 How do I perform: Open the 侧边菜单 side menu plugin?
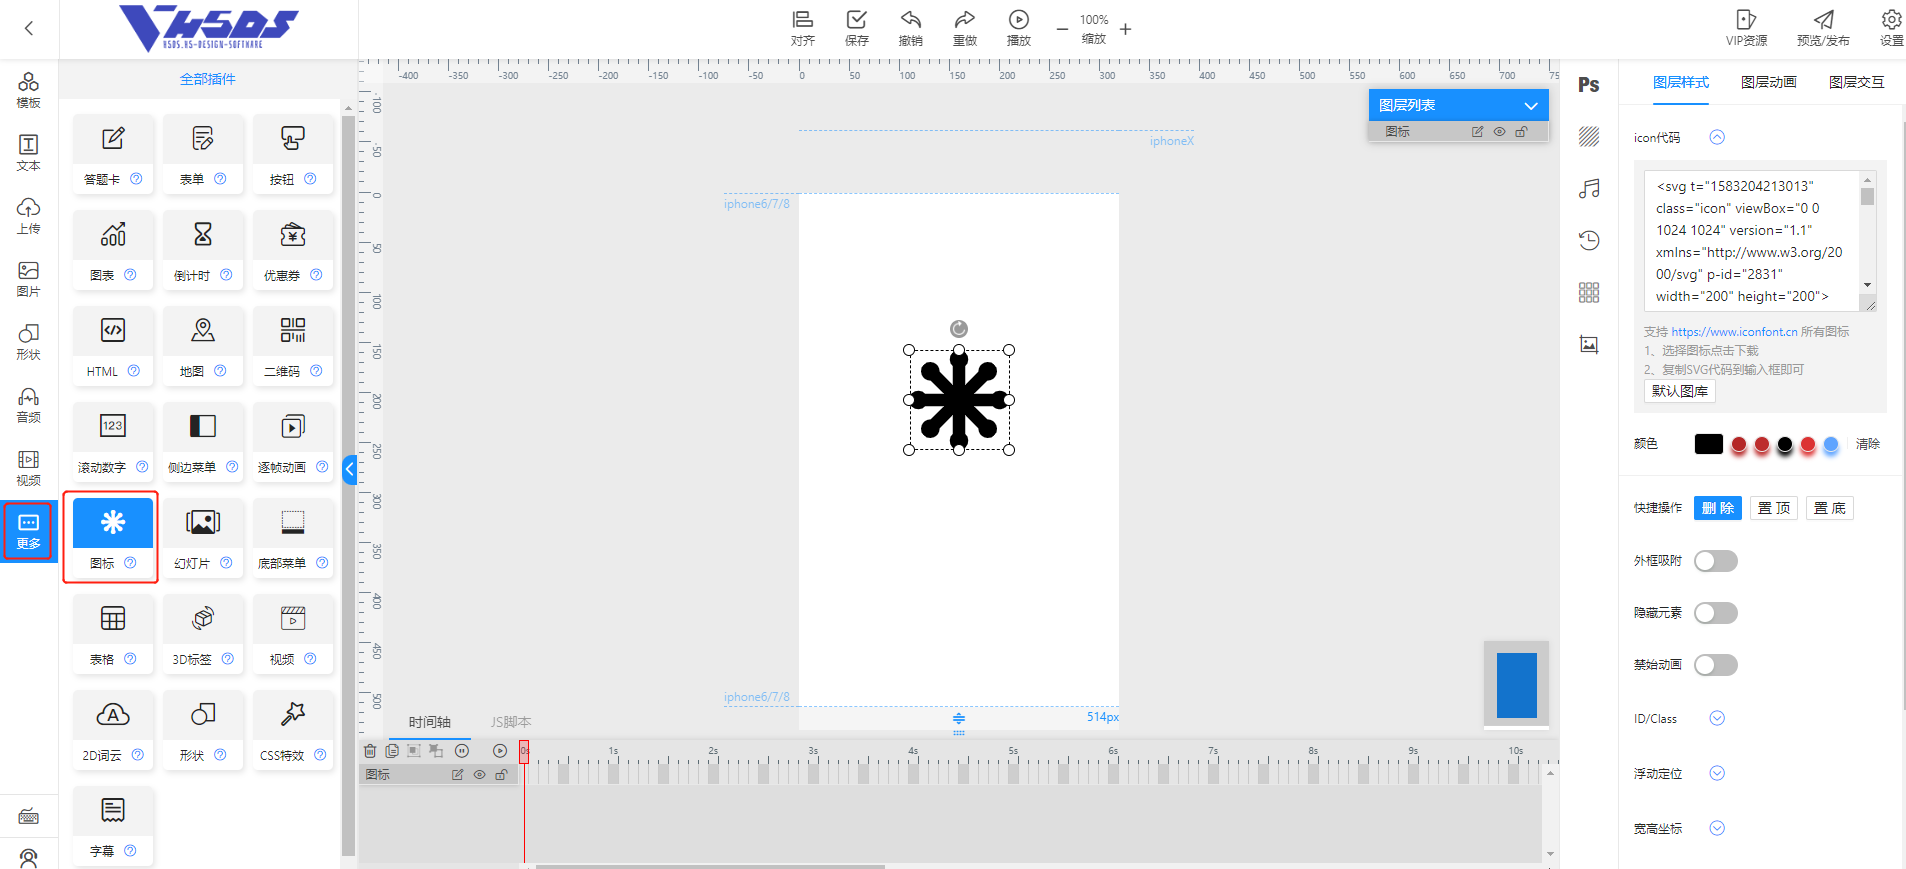click(x=203, y=441)
